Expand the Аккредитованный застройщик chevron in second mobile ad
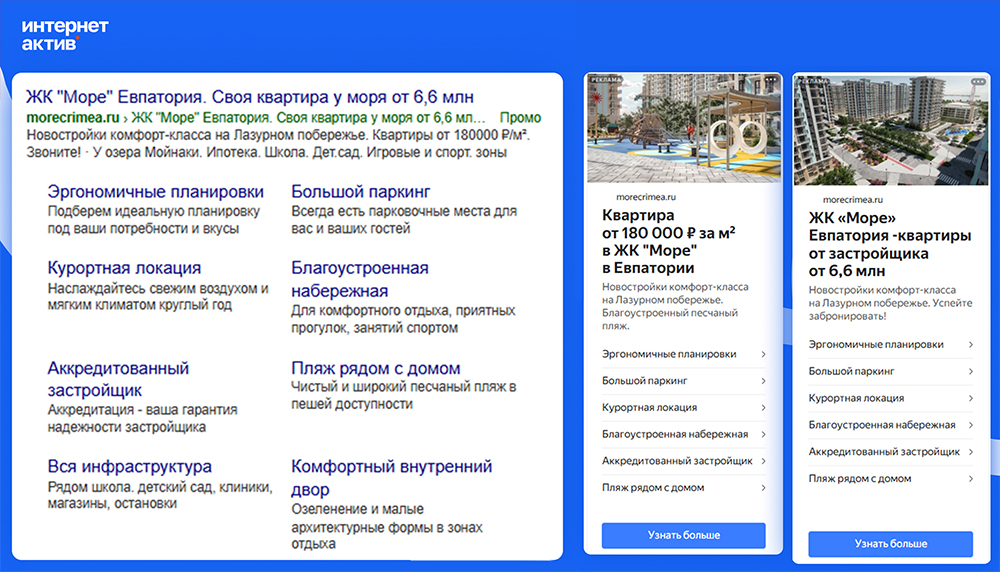The height and width of the screenshot is (572, 1000). click(x=970, y=452)
